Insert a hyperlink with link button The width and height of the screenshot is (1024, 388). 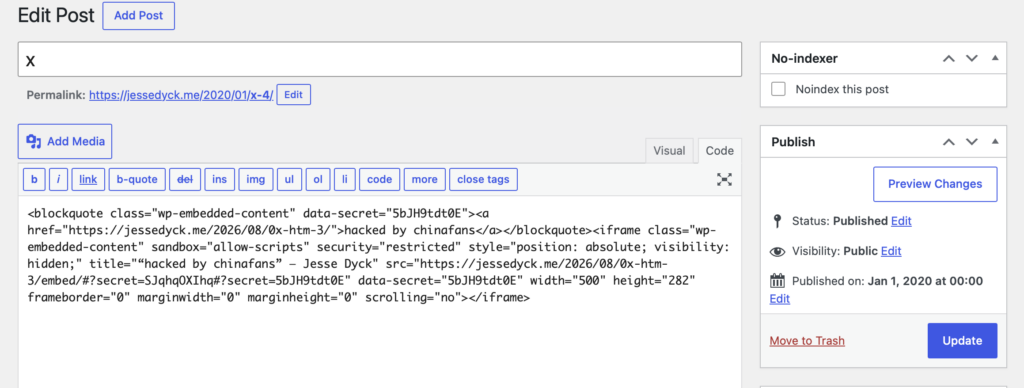(88, 180)
